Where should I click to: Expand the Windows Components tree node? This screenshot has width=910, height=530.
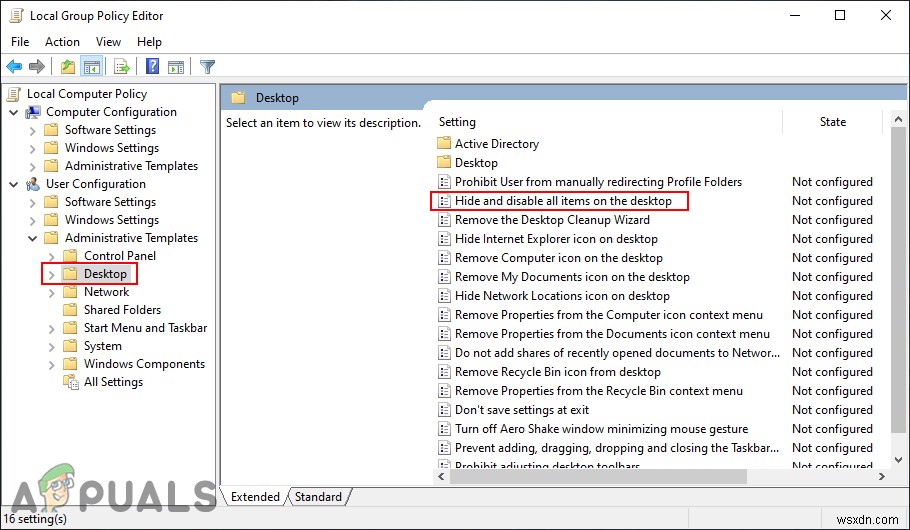[x=52, y=365]
